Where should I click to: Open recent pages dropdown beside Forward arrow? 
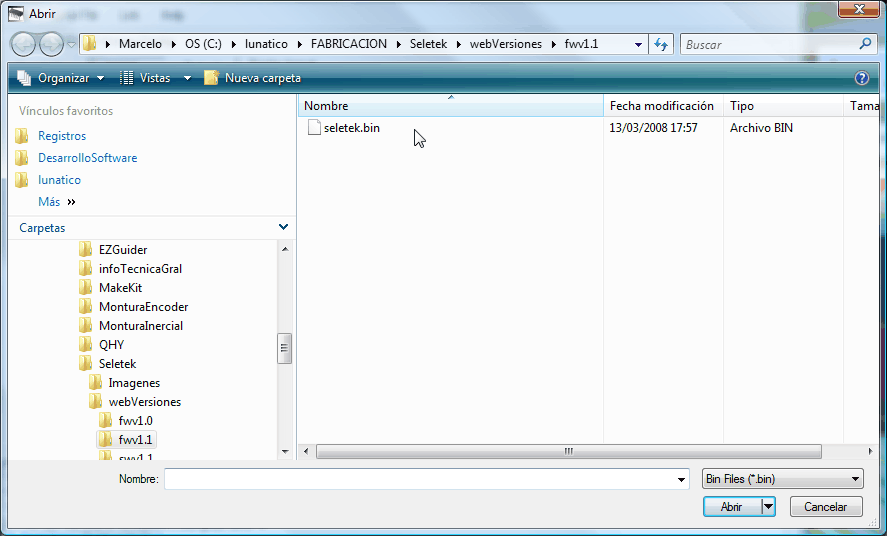(71, 44)
